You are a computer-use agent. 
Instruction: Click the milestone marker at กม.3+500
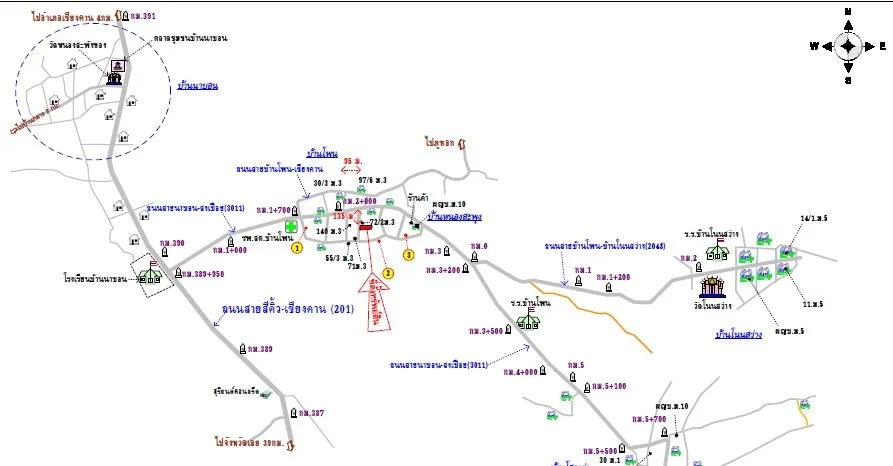pos(508,330)
